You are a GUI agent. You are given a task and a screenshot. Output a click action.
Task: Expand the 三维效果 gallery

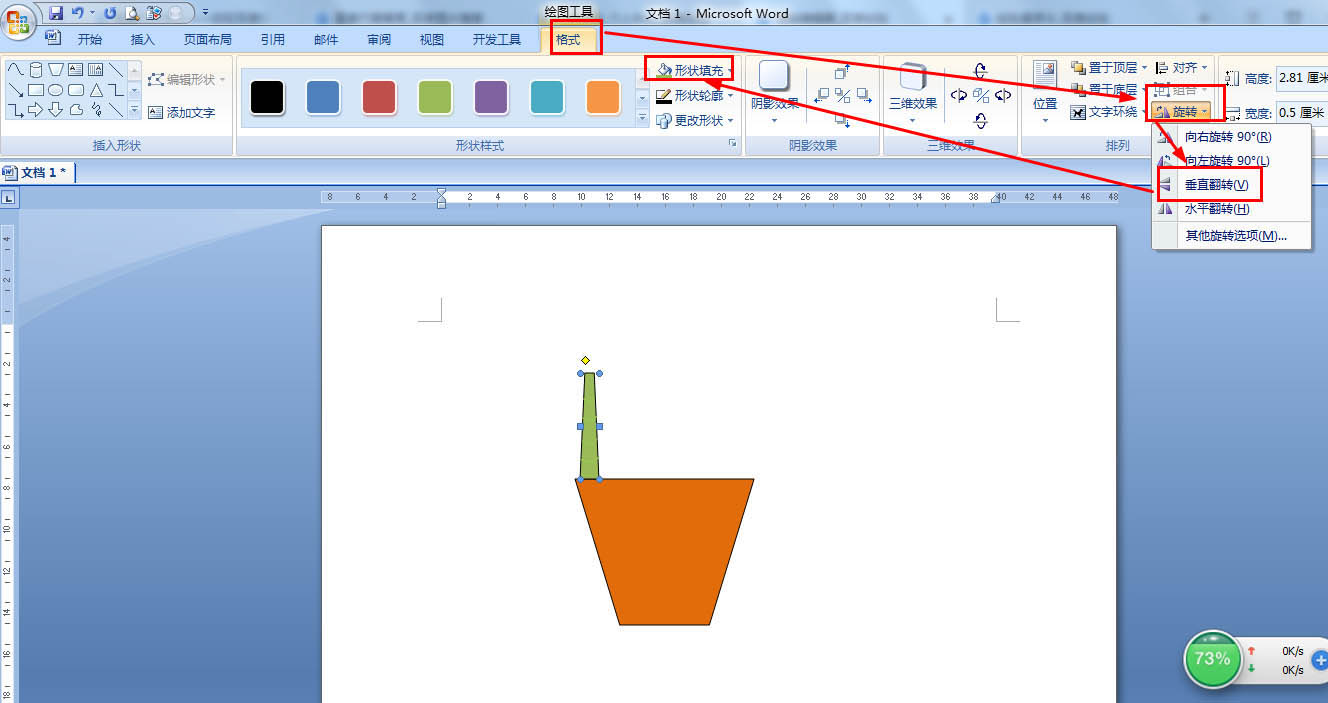point(913,93)
